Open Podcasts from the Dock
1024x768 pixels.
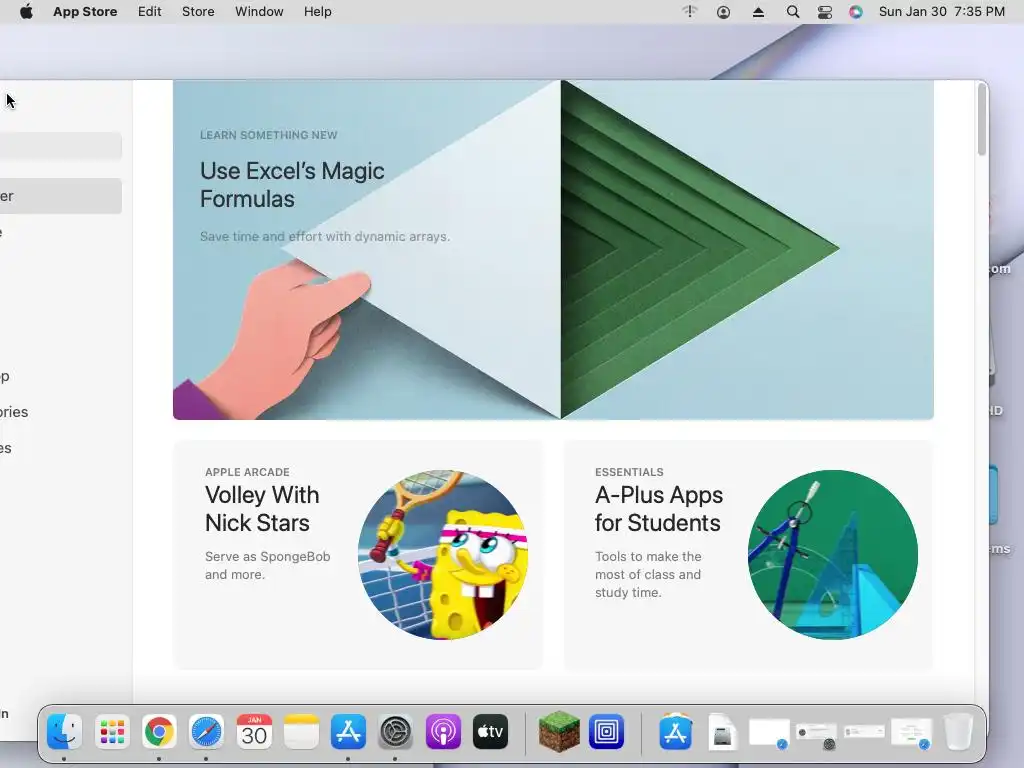(x=443, y=732)
